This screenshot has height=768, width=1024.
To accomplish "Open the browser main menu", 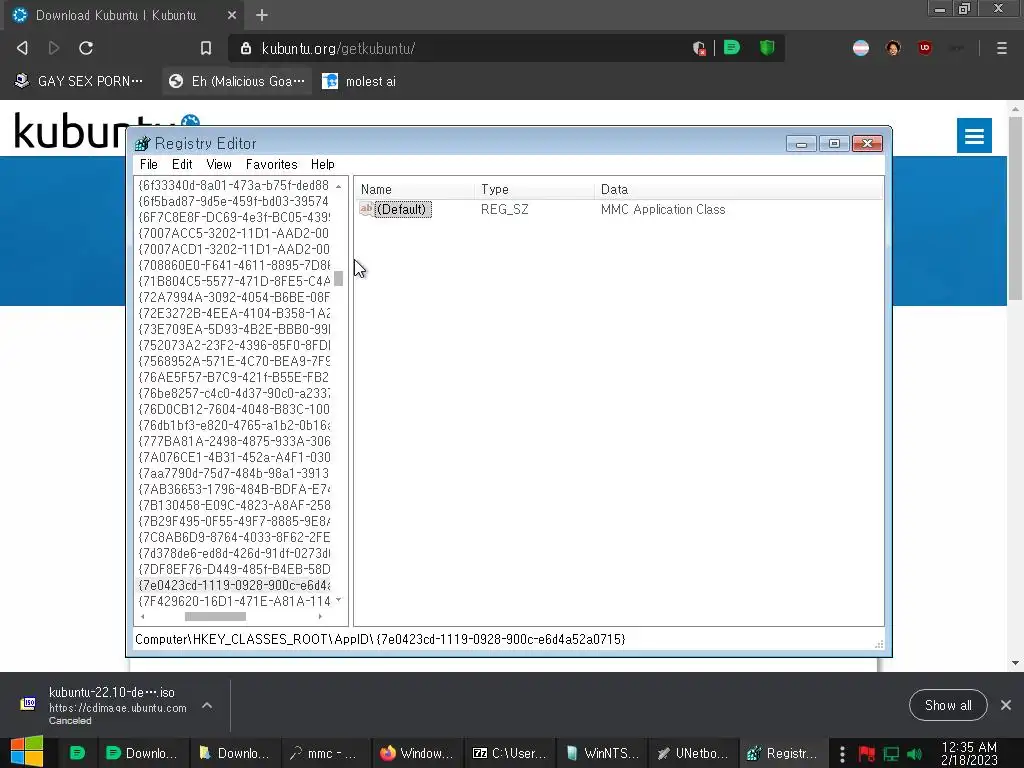I will click(1001, 48).
